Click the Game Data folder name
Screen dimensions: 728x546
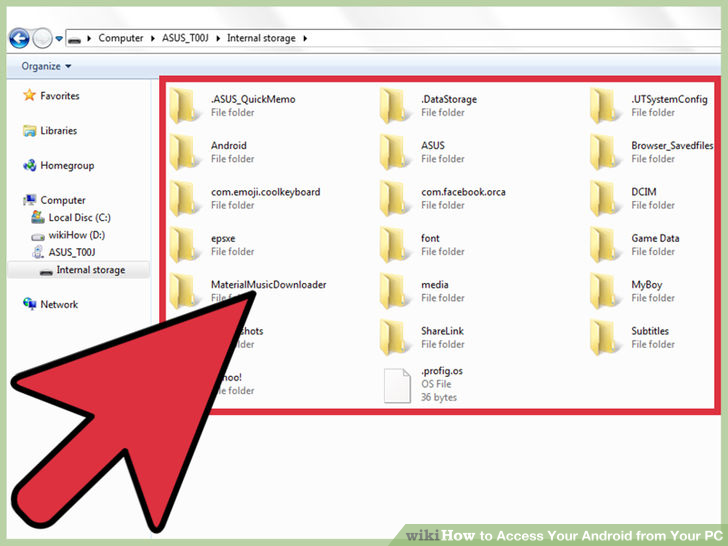[655, 238]
